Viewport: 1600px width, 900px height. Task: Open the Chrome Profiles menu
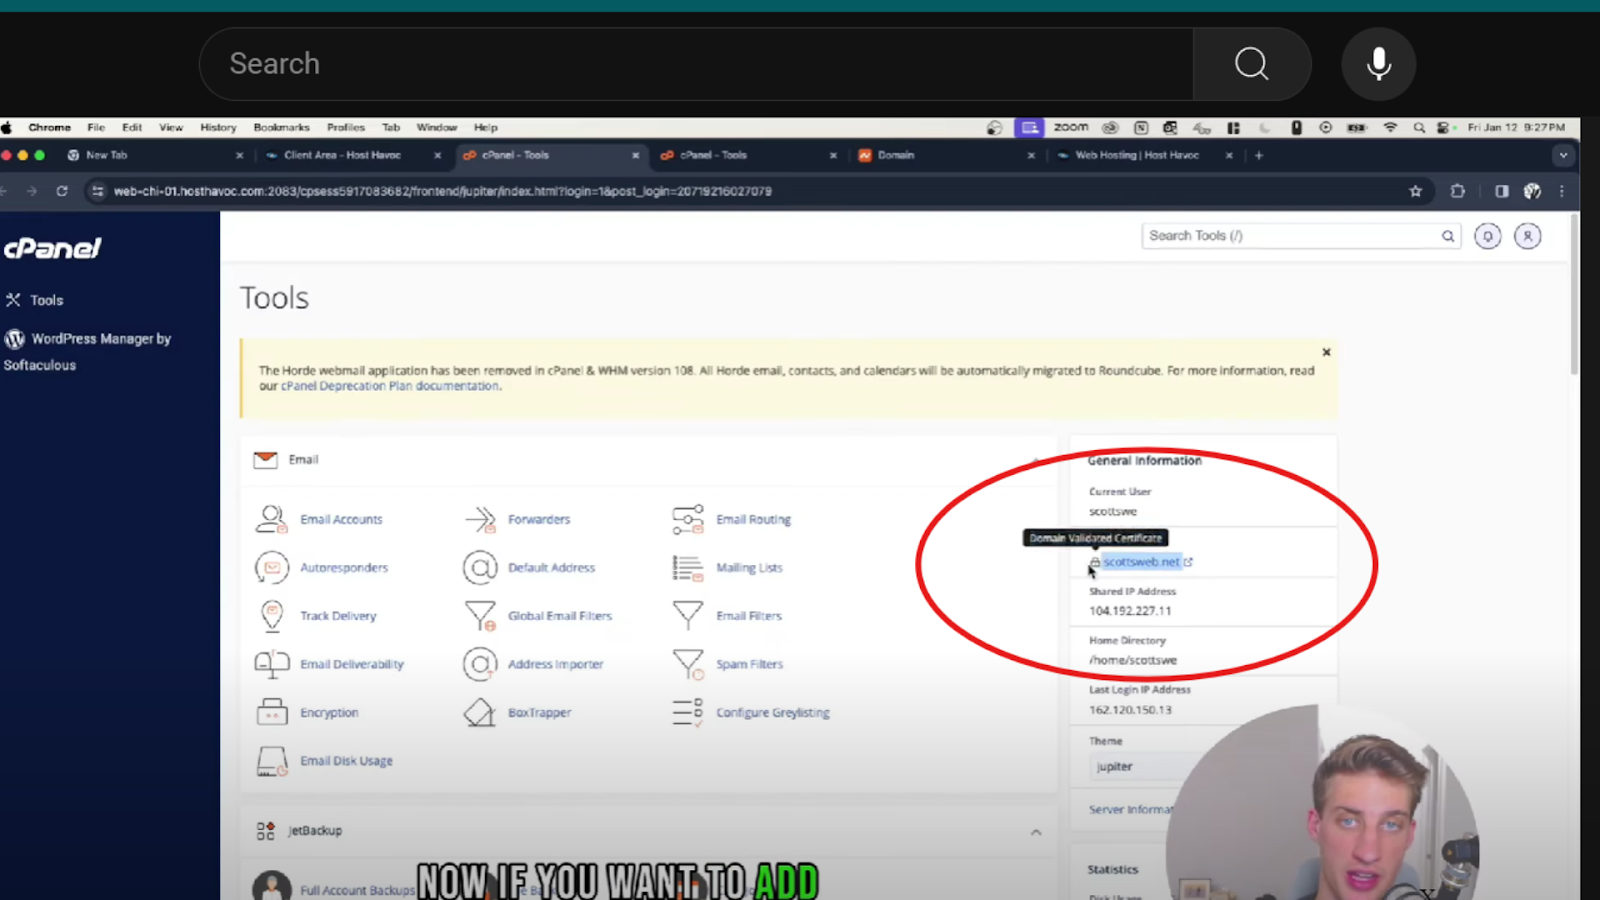(346, 127)
